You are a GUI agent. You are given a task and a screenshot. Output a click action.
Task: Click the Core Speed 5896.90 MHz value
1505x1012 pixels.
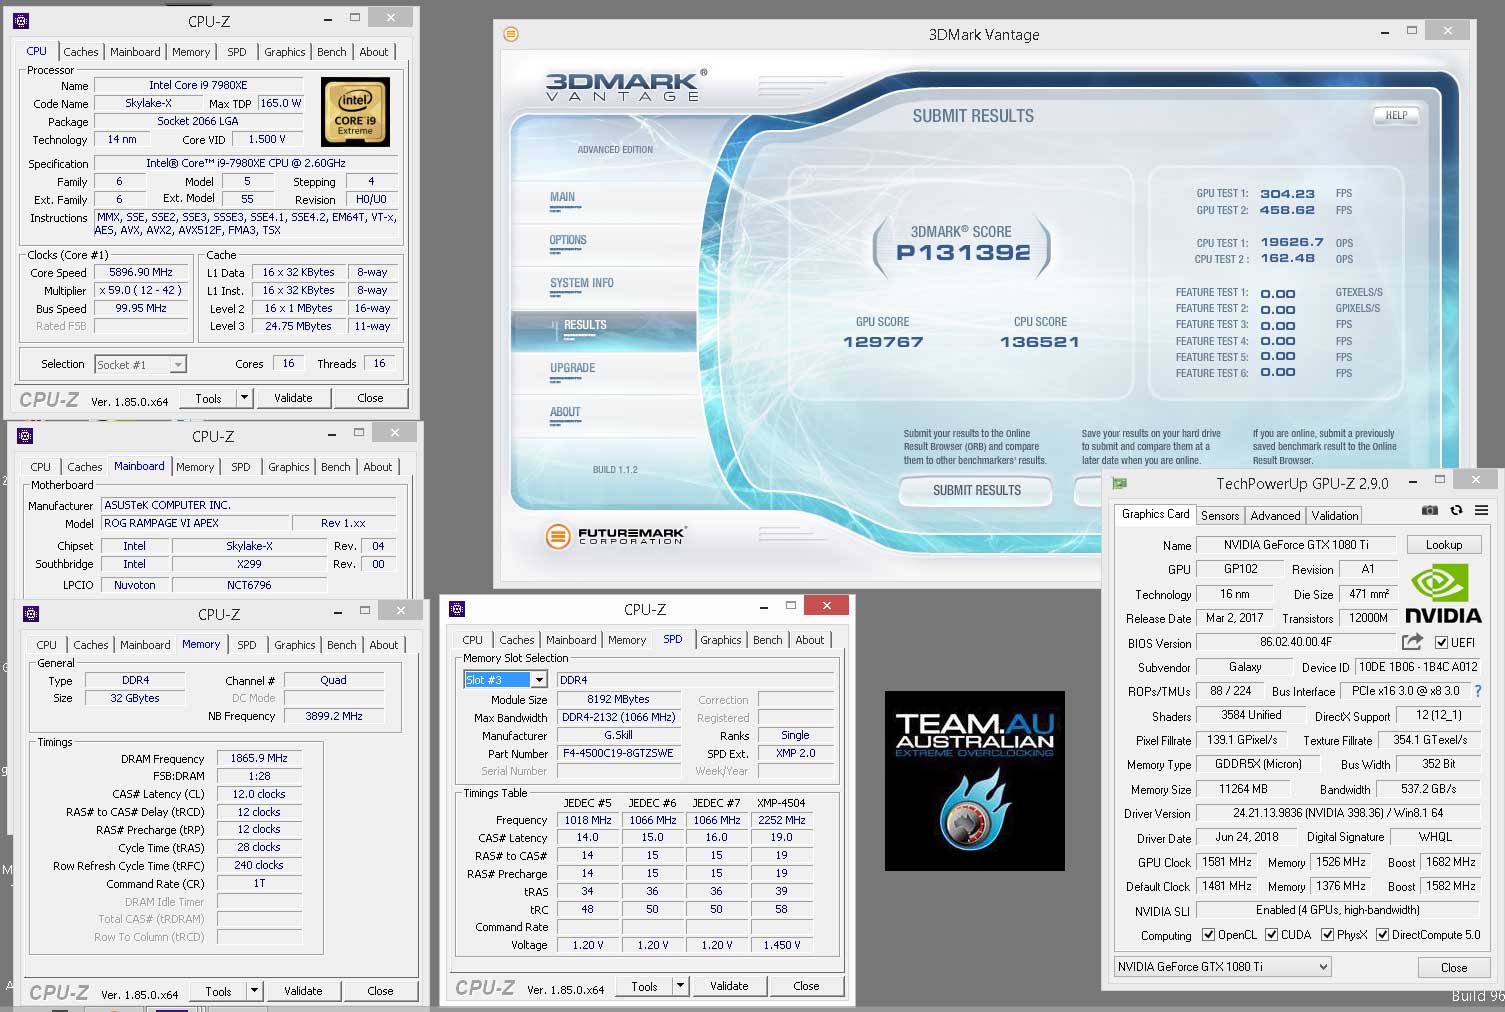[141, 272]
